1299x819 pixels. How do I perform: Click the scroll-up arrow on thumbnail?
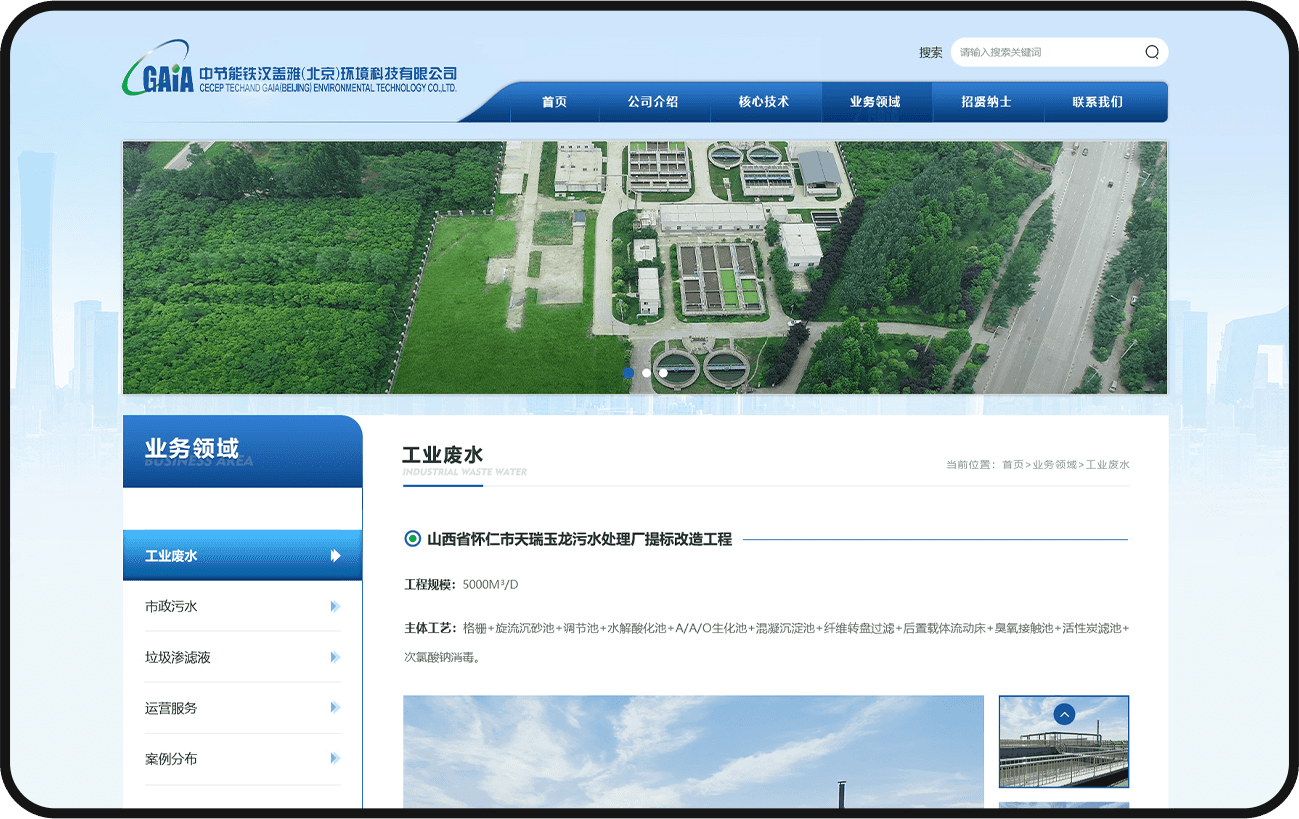[x=1064, y=714]
